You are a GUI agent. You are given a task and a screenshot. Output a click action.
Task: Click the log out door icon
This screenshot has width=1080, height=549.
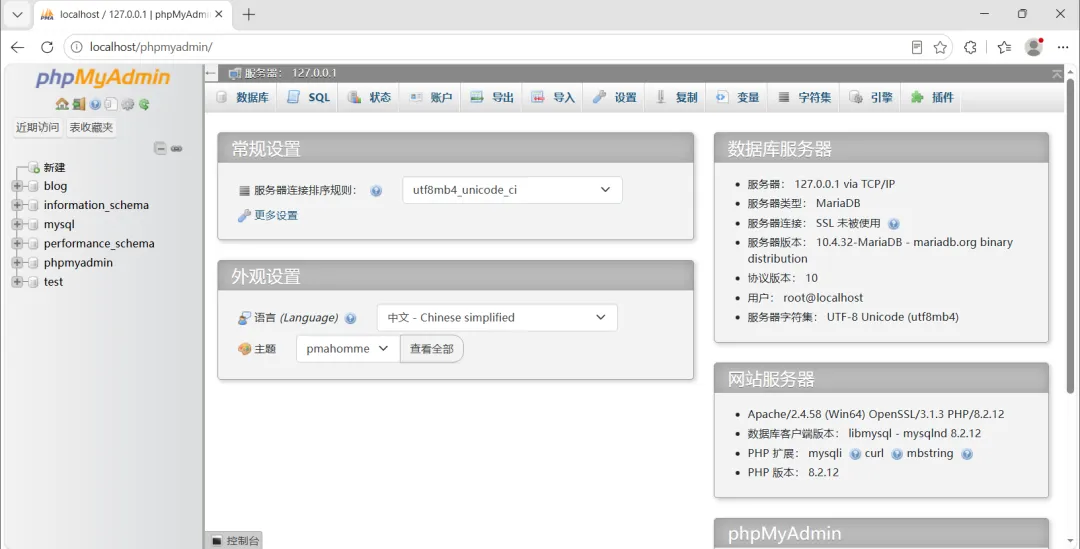click(x=79, y=104)
